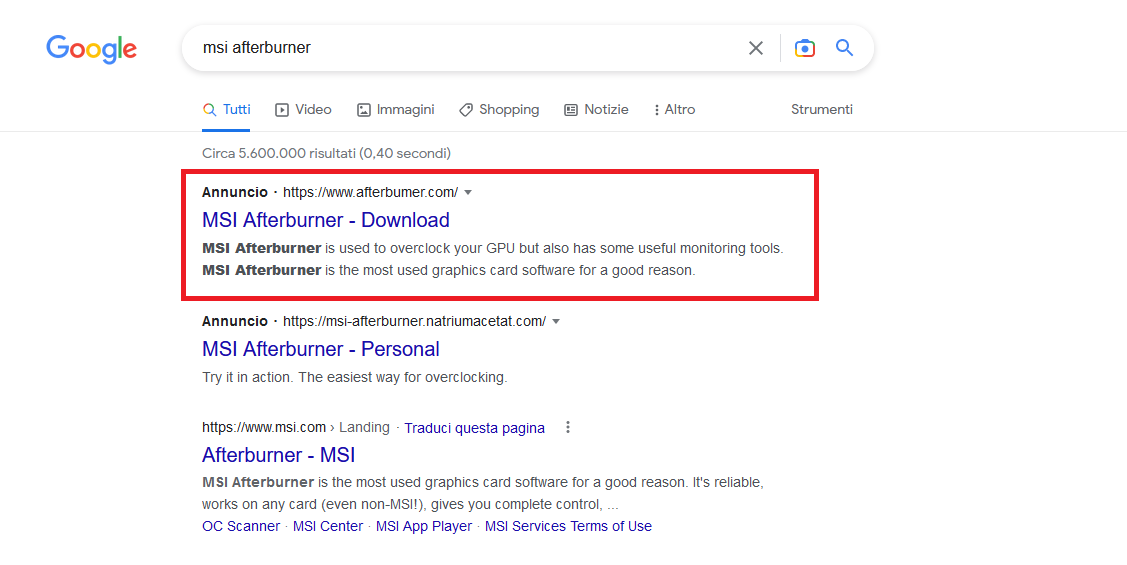The image size is (1127, 565).
Task: Open MSI App Player sitelink
Action: 424,526
